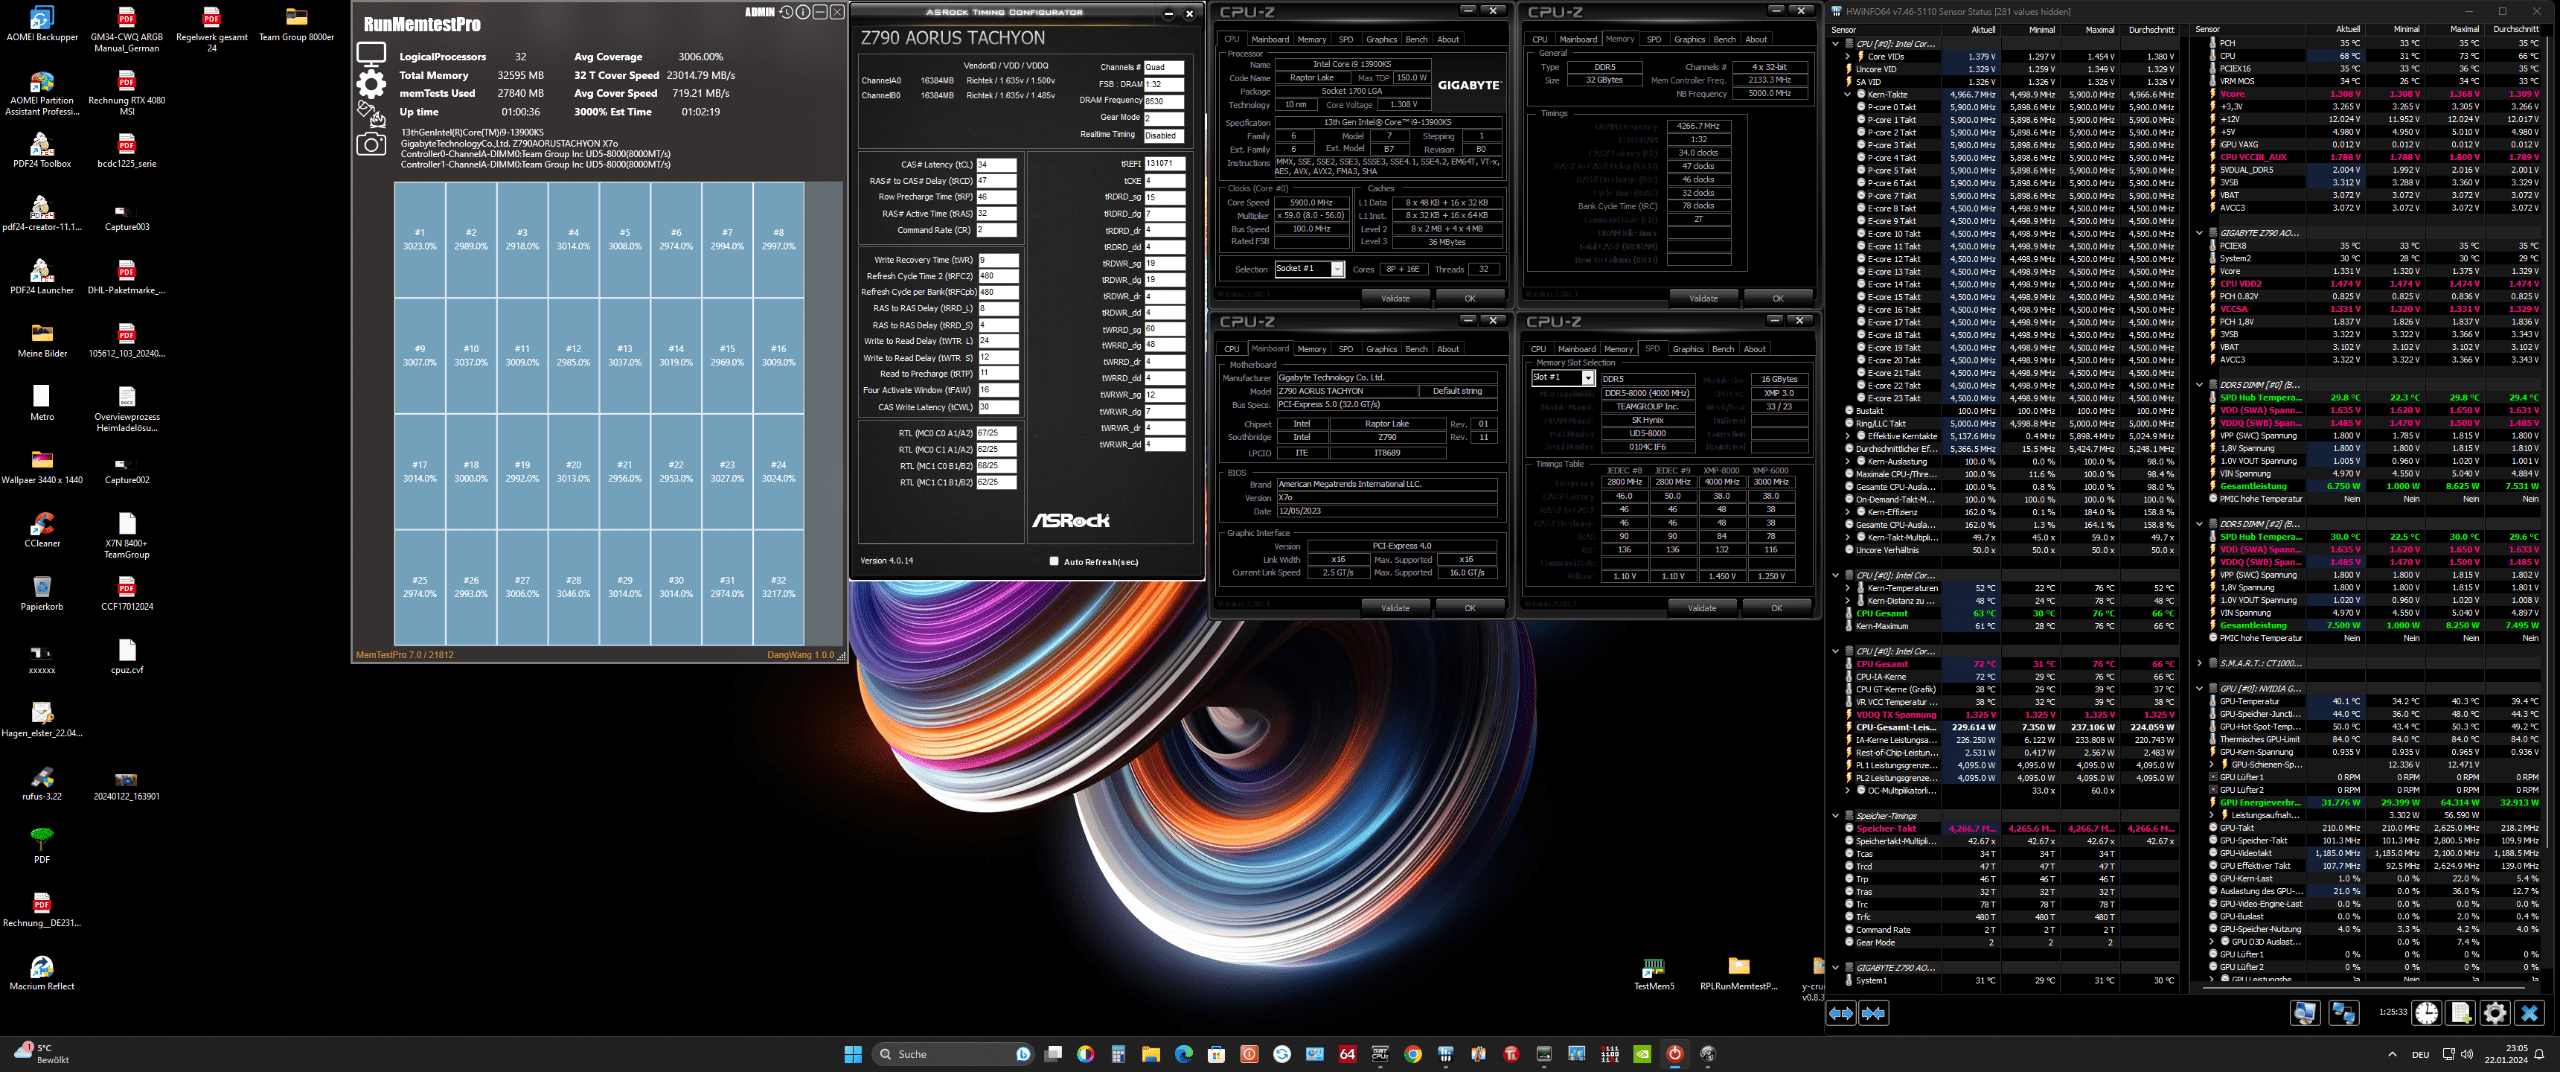
Task: Collapse the Kern-Takte tree node in HWiNFO
Action: [1848, 95]
